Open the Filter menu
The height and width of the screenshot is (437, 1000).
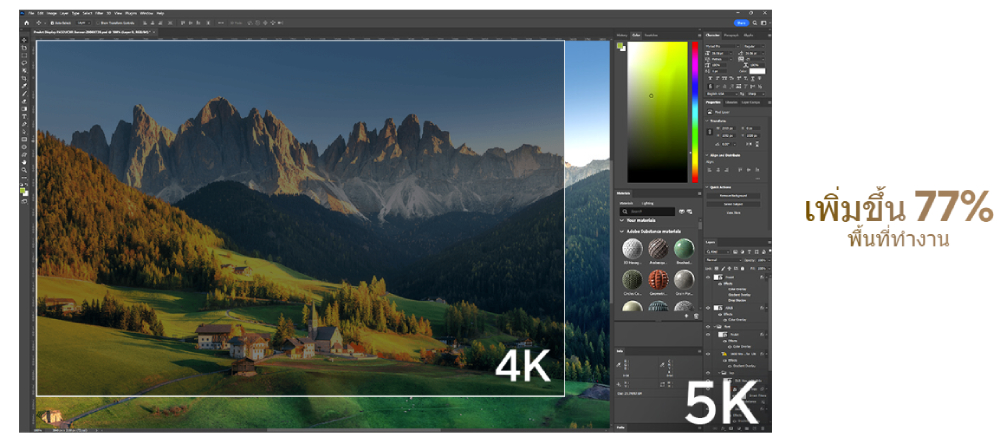(x=99, y=13)
